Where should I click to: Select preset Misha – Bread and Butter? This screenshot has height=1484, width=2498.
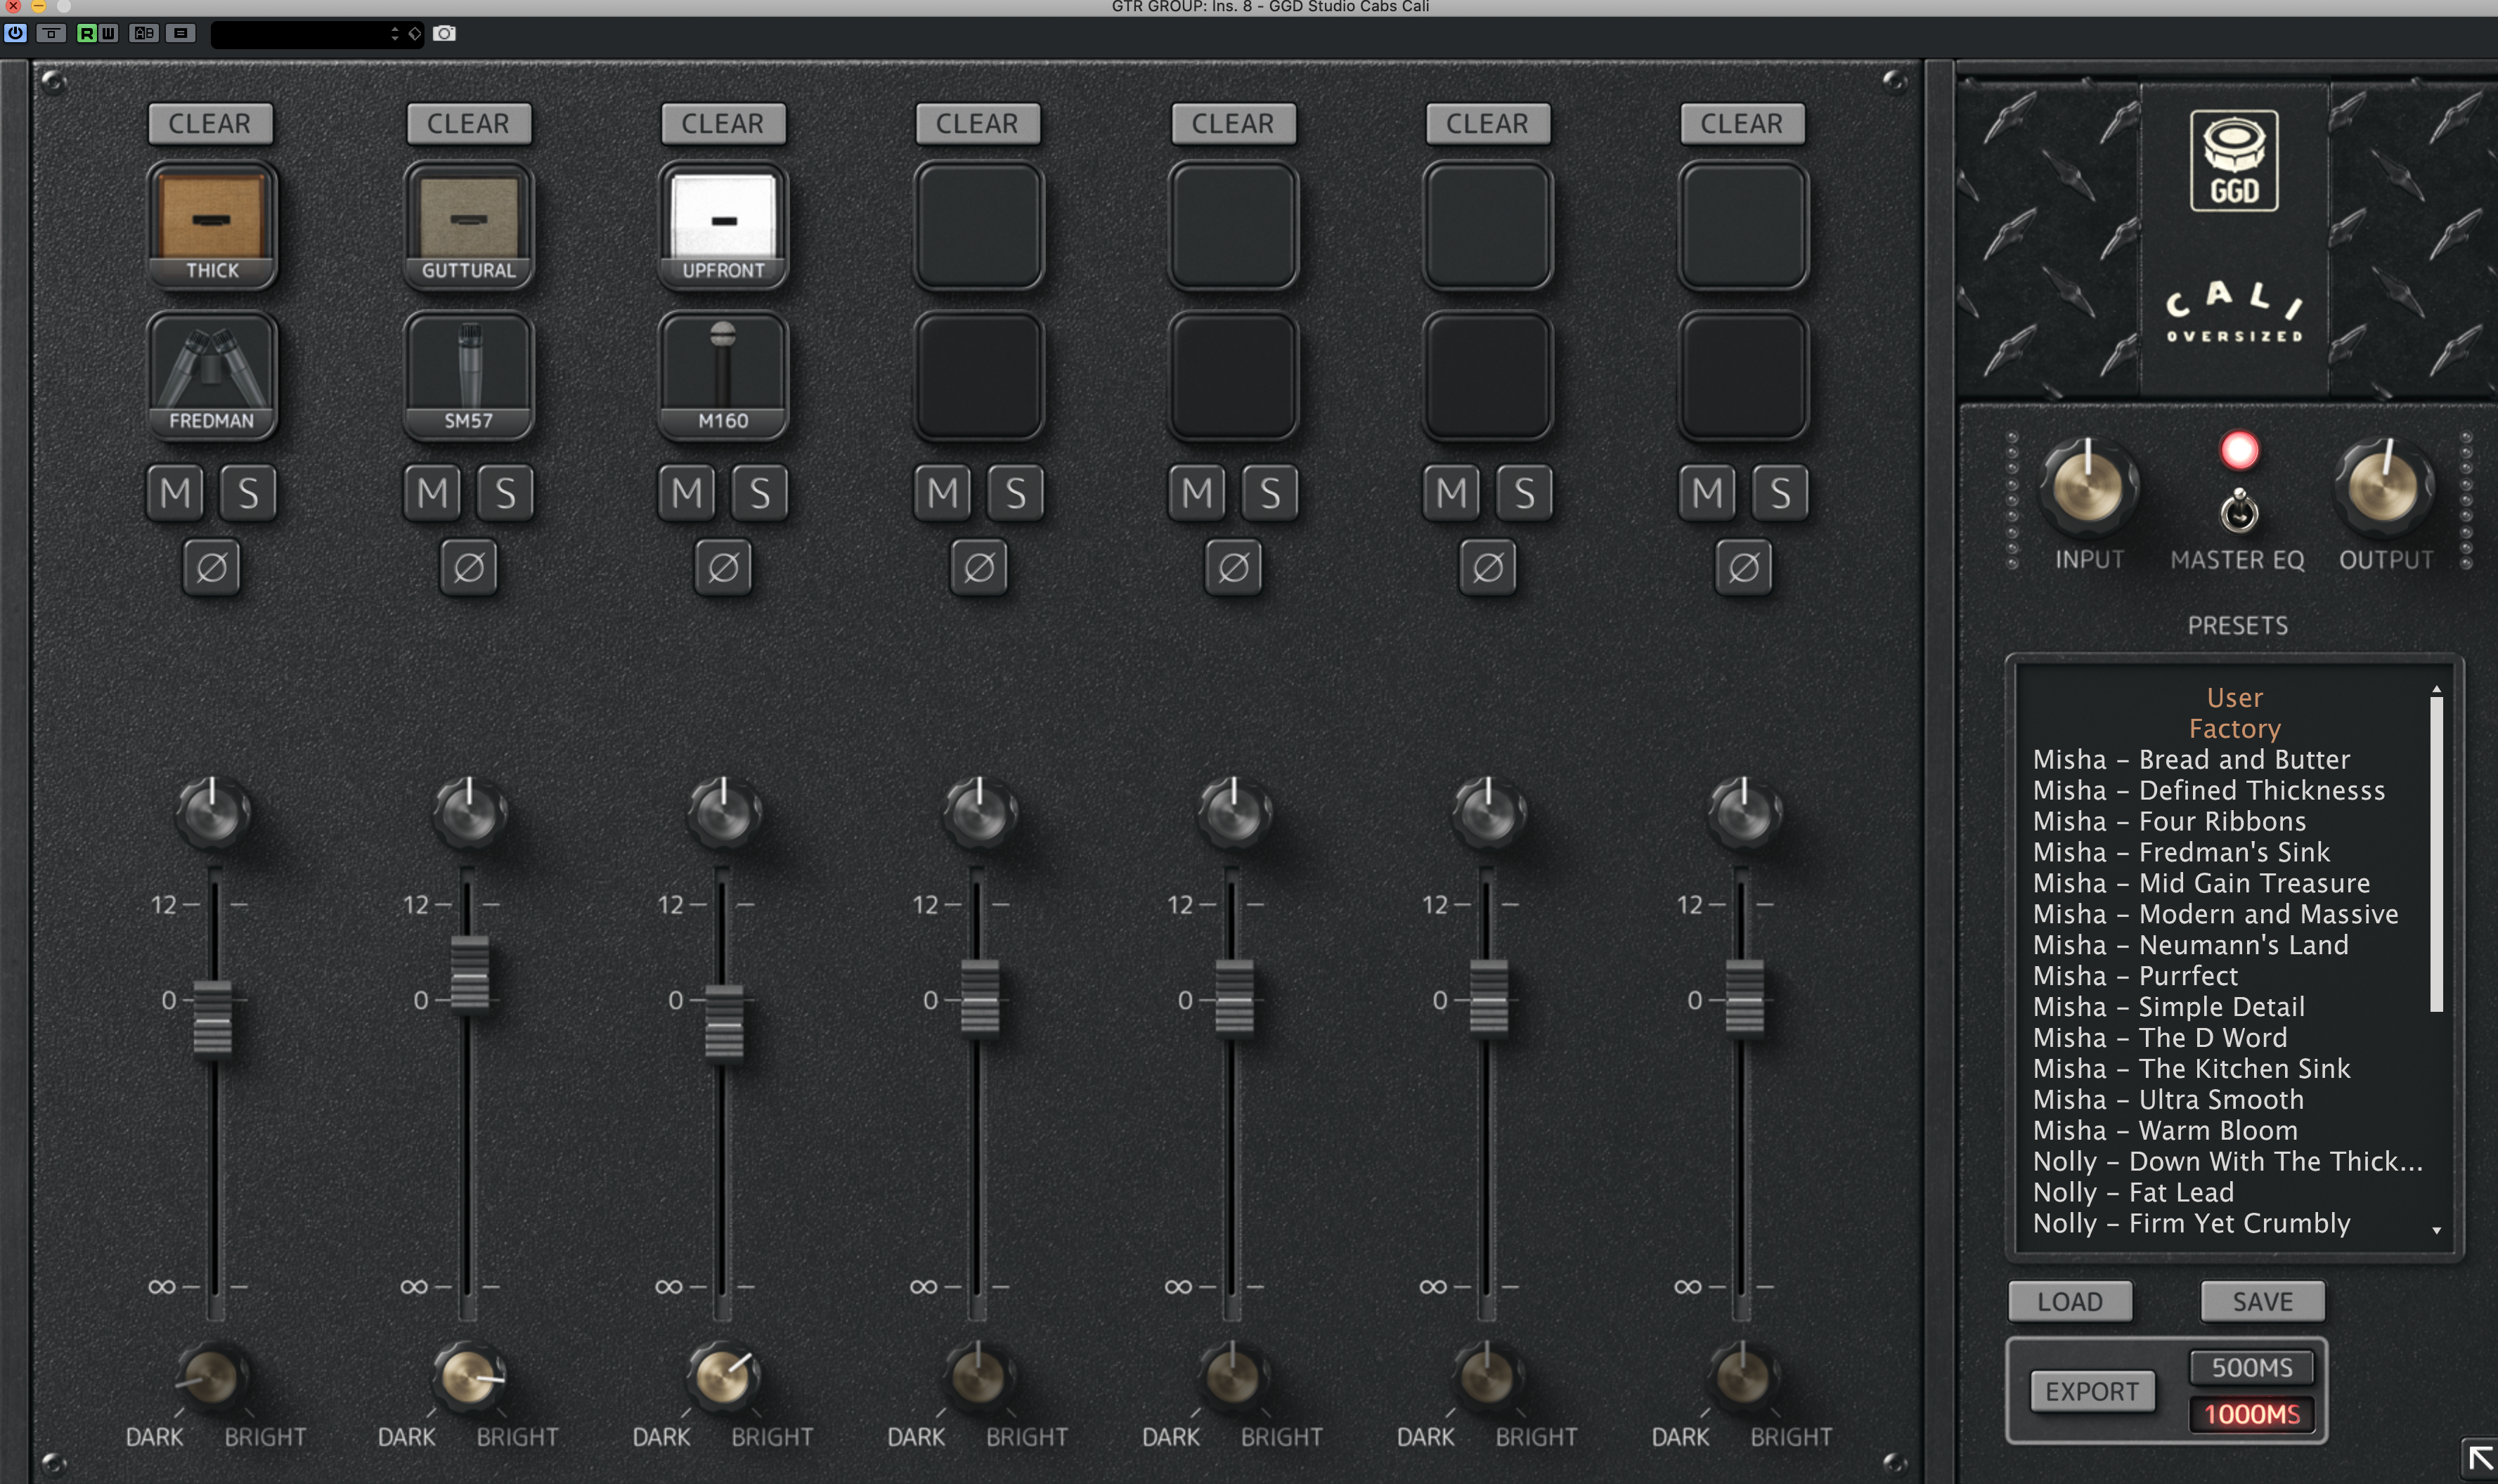[2191, 759]
